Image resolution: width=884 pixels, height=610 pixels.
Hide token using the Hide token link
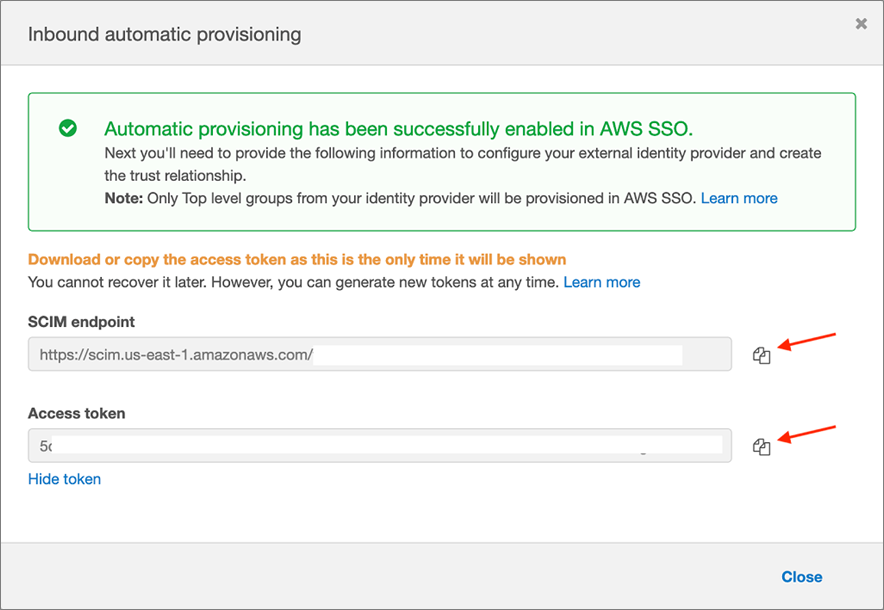(64, 479)
